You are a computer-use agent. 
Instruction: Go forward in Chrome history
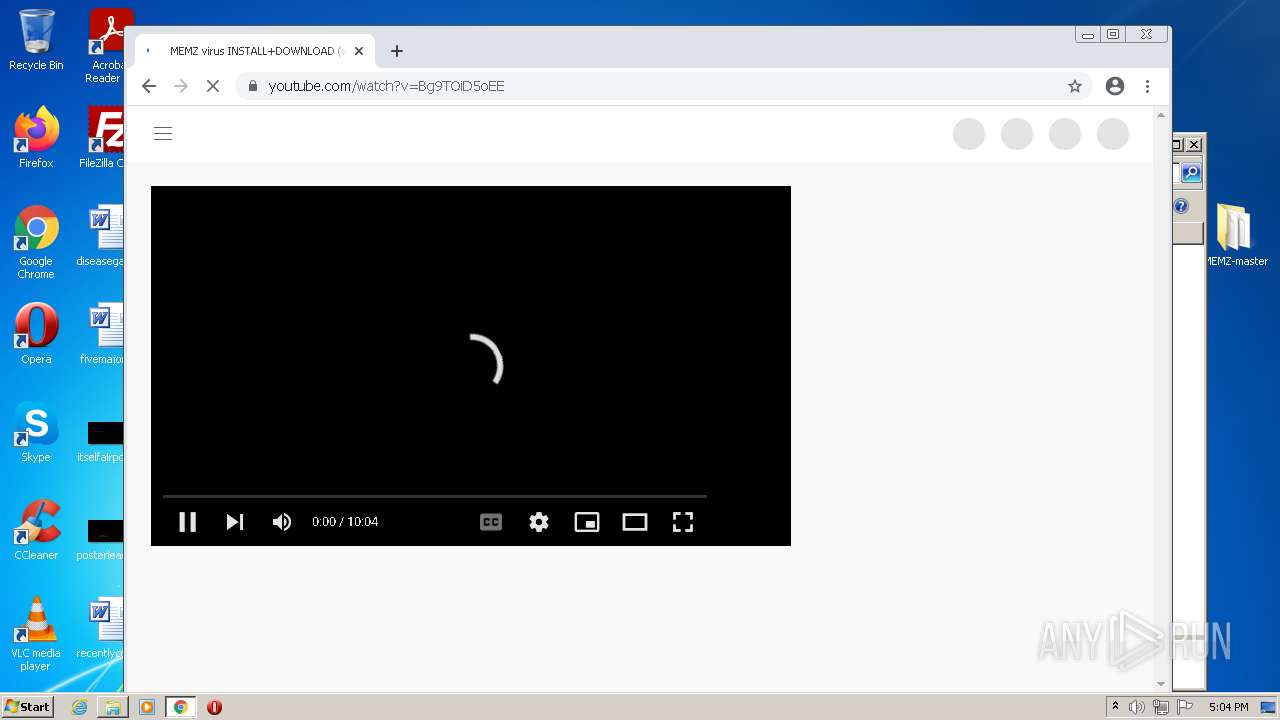181,86
